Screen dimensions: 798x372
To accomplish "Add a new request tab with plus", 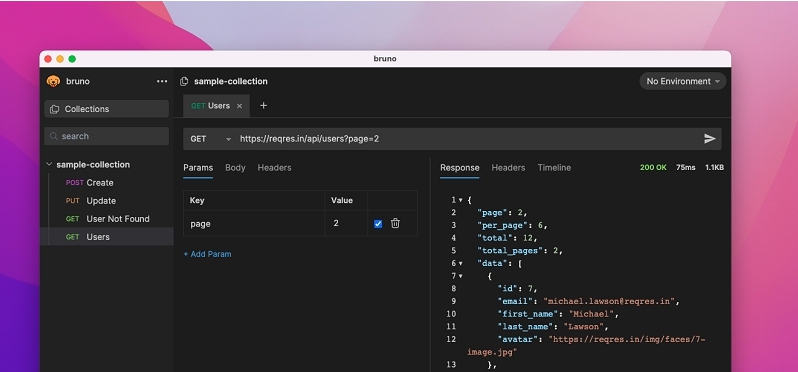I will point(263,105).
